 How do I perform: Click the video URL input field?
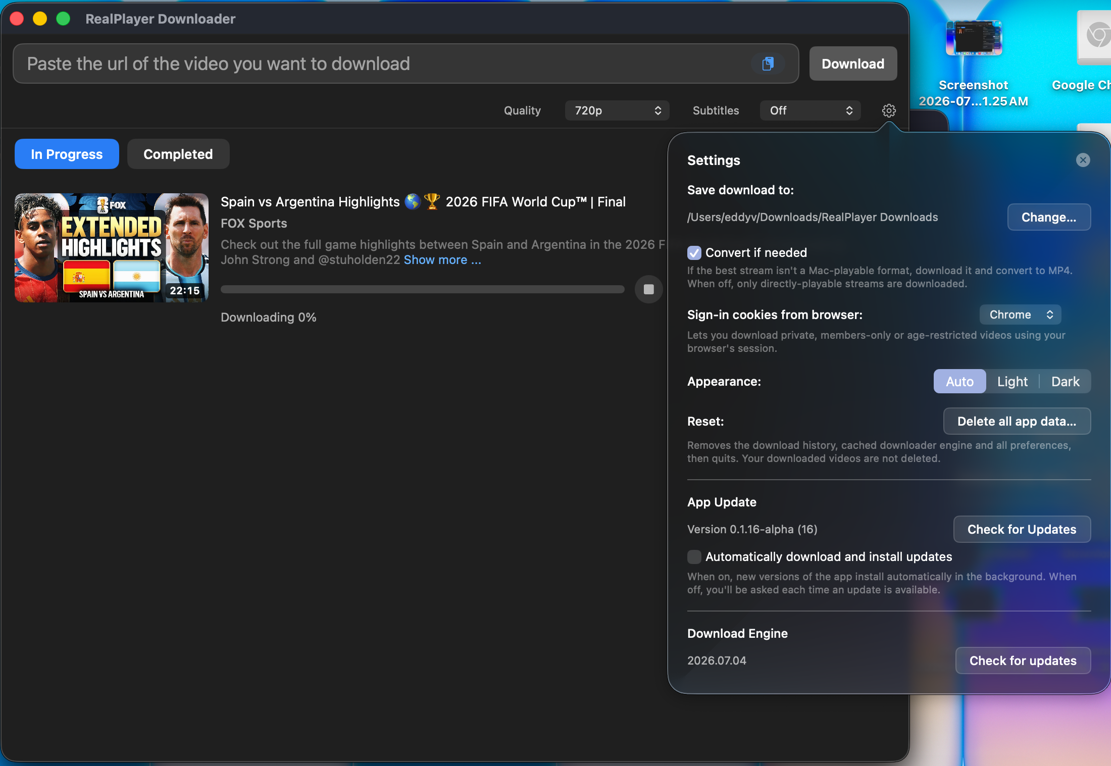(x=405, y=64)
